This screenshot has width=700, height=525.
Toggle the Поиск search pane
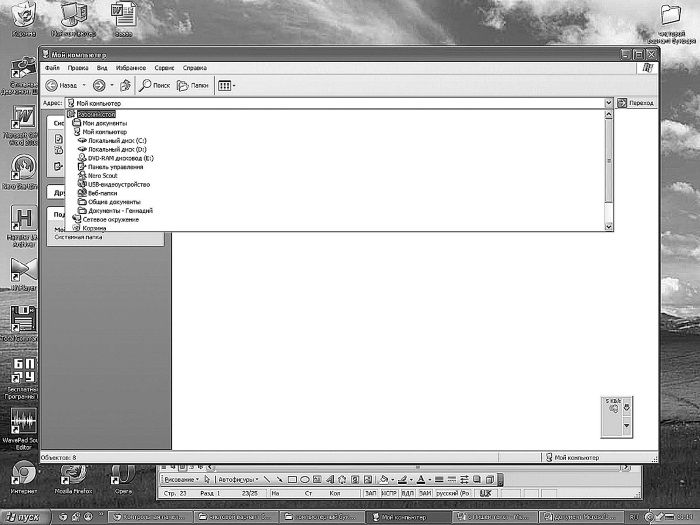(x=154, y=85)
